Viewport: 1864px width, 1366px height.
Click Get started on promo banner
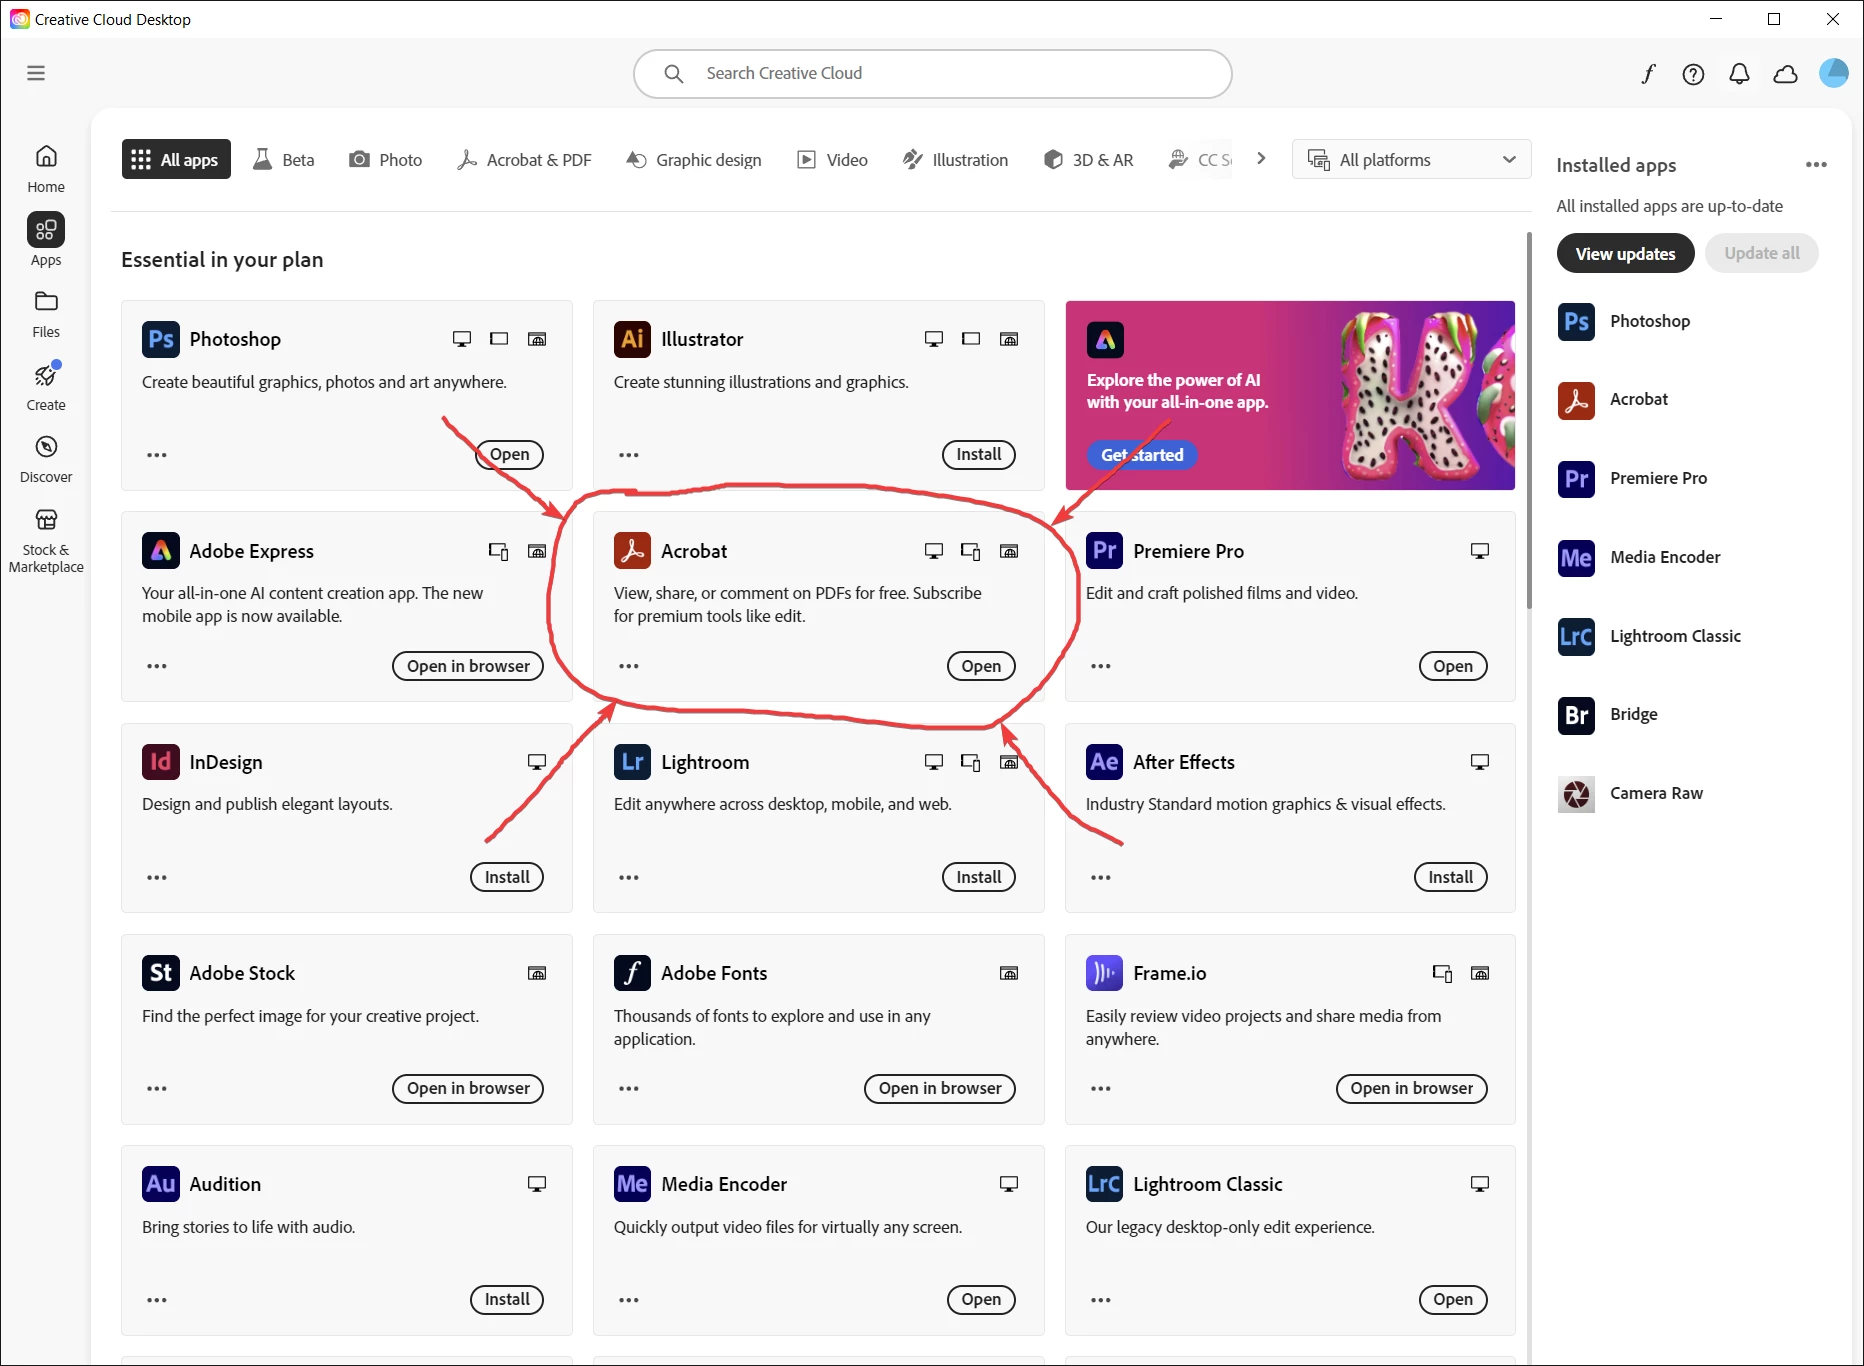1142,455
